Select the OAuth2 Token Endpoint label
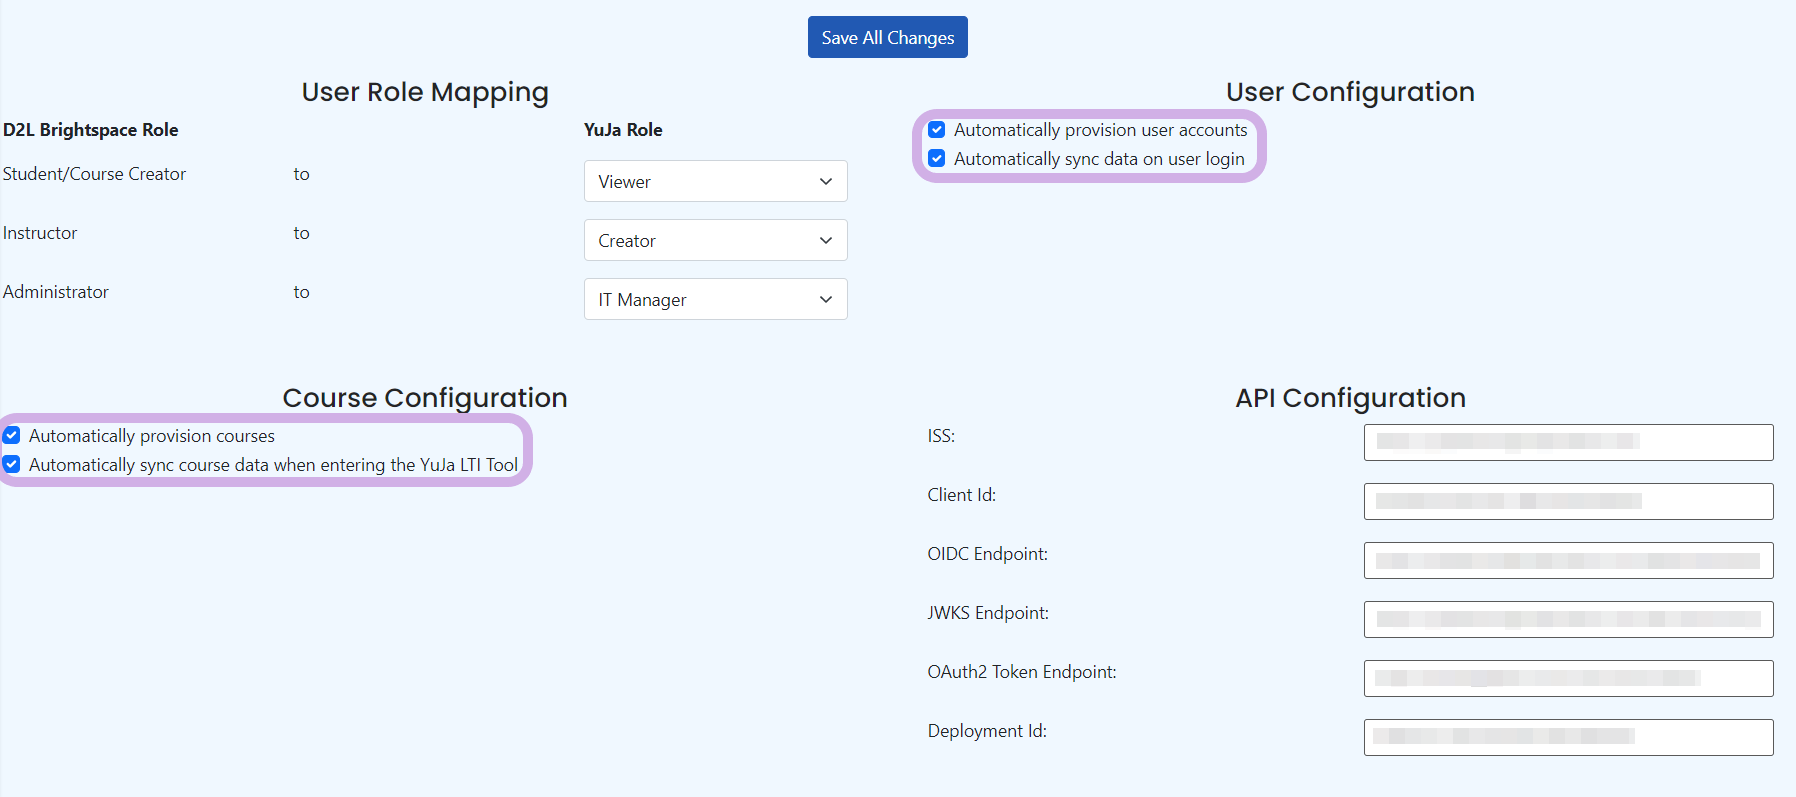Viewport: 1796px width, 797px height. click(1022, 672)
